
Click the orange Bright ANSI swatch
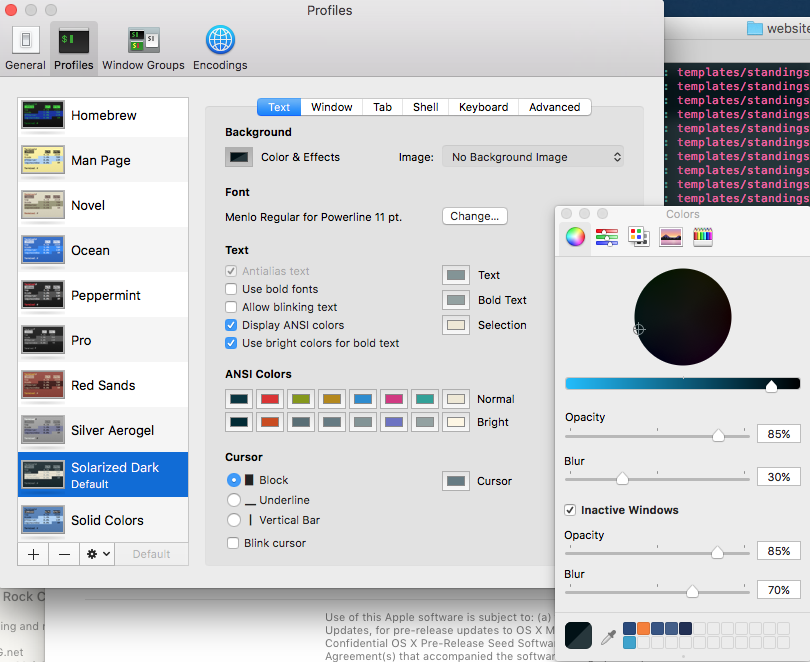click(270, 422)
